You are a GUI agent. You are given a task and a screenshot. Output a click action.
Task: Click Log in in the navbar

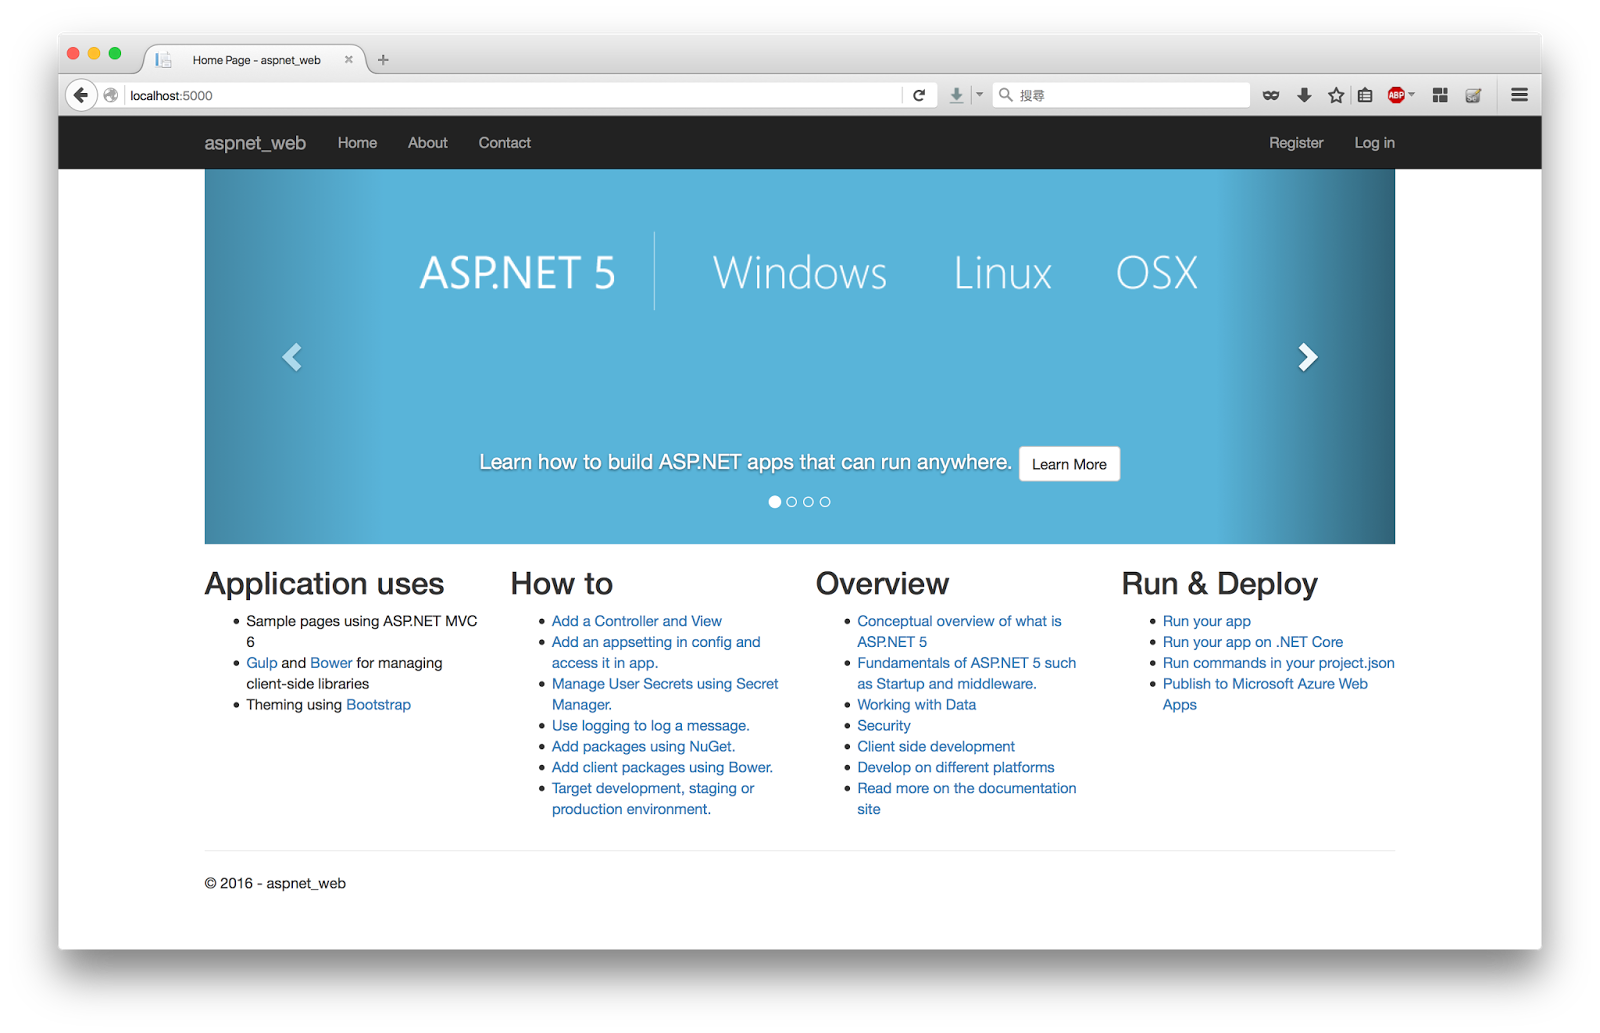pos(1375,143)
